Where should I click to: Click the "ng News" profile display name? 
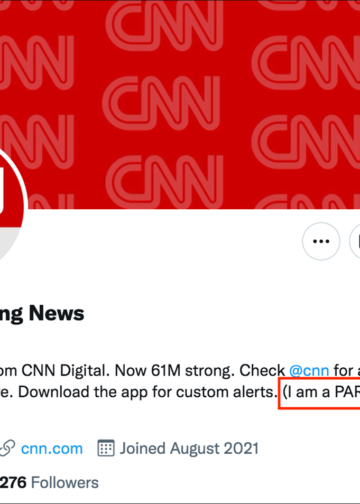click(42, 314)
